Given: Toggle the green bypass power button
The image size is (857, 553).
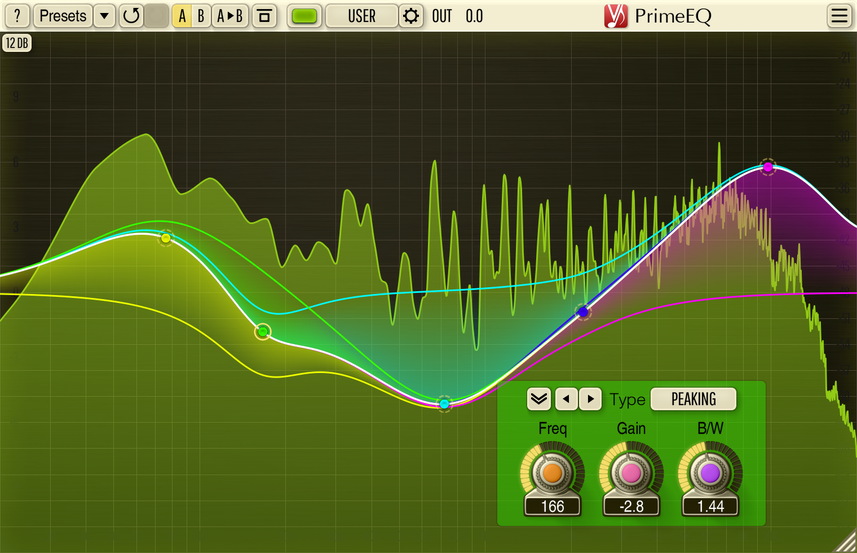Looking at the screenshot, I should [306, 16].
